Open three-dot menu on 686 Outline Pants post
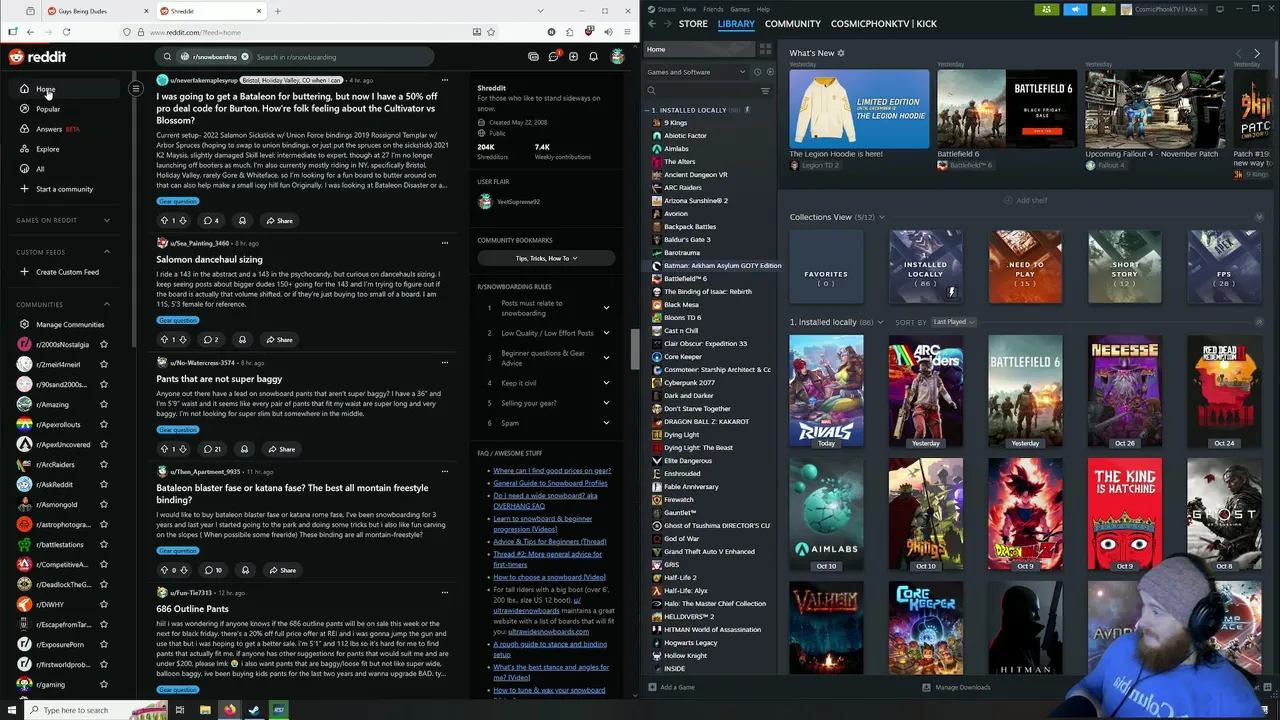Image resolution: width=1280 pixels, height=720 pixels. pyautogui.click(x=444, y=593)
